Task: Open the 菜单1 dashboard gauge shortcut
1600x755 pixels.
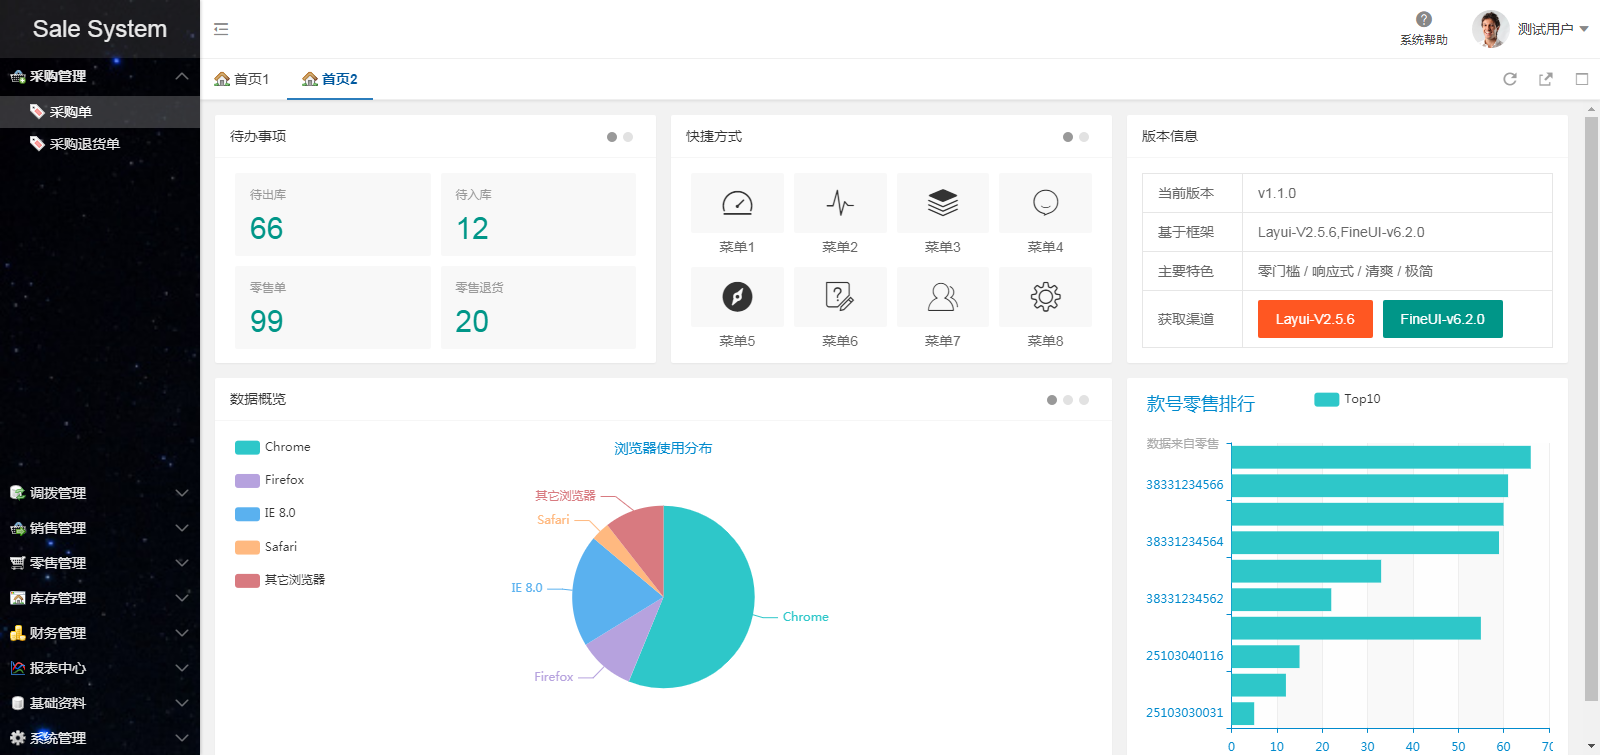Action: 737,203
